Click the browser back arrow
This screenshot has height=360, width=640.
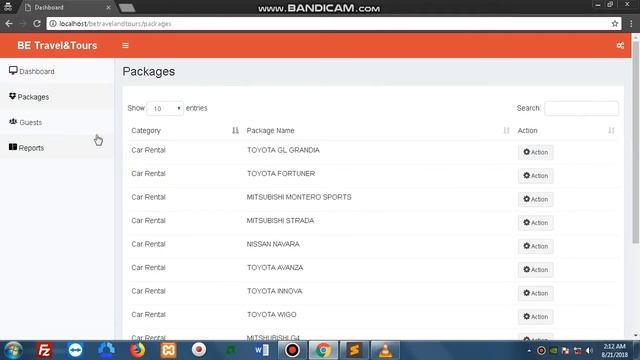pos(9,24)
